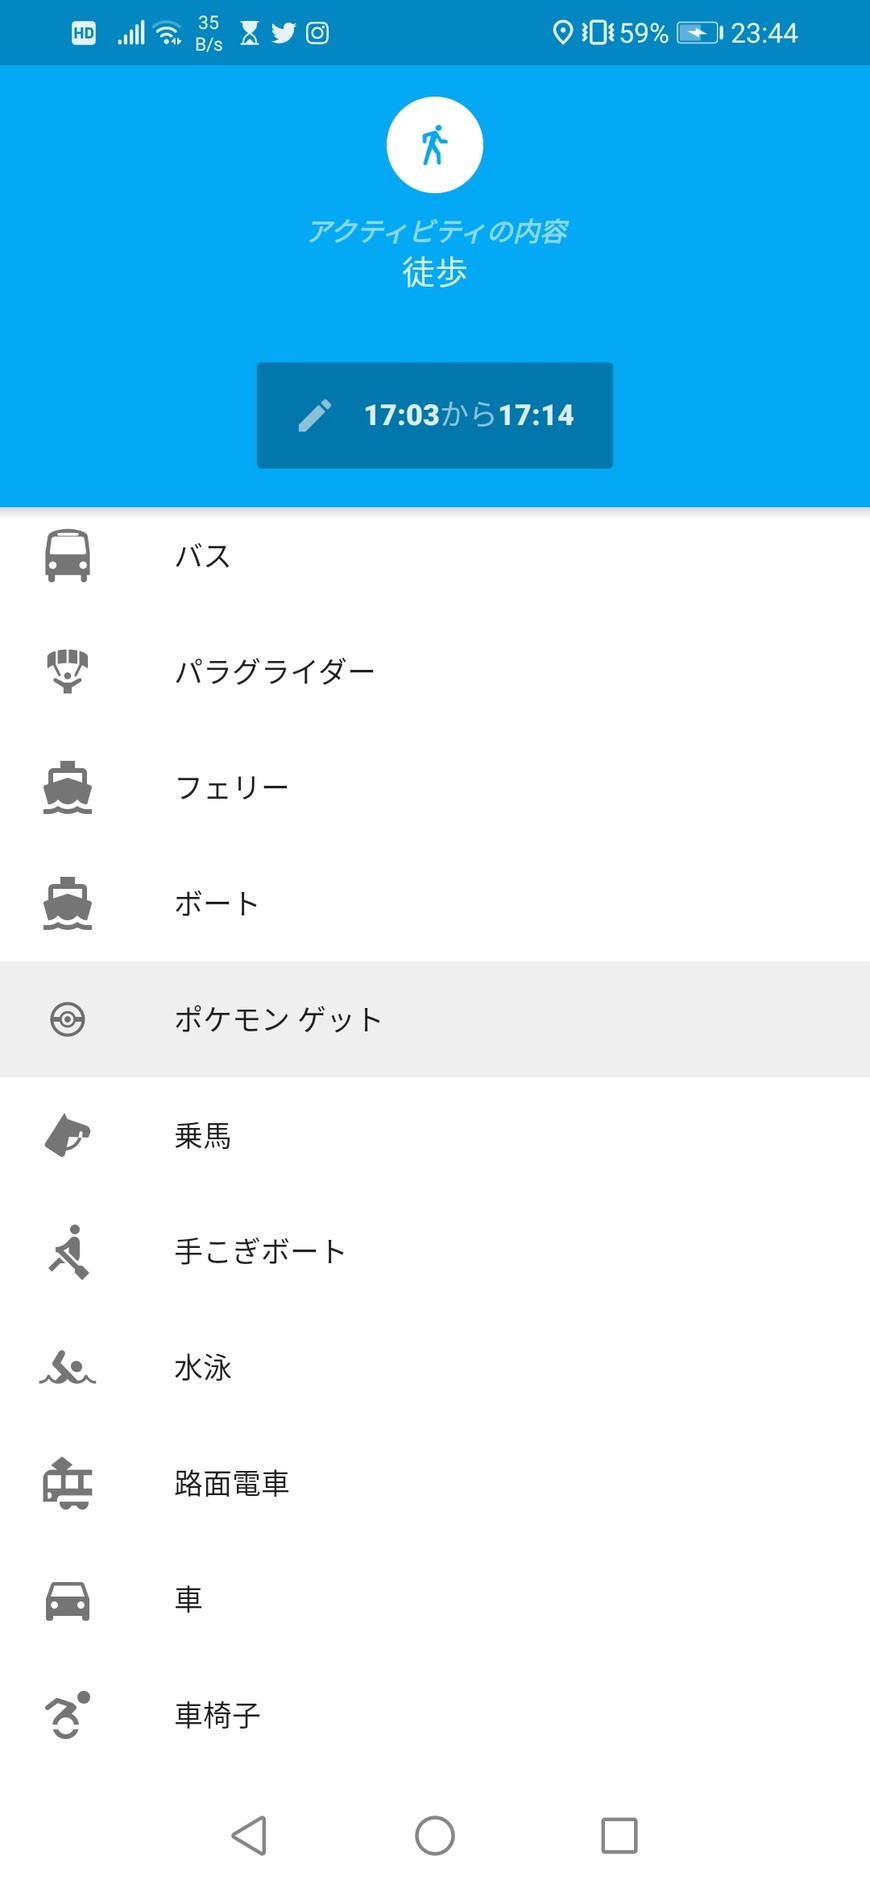
Task: Select the car icon
Action: (x=67, y=1599)
